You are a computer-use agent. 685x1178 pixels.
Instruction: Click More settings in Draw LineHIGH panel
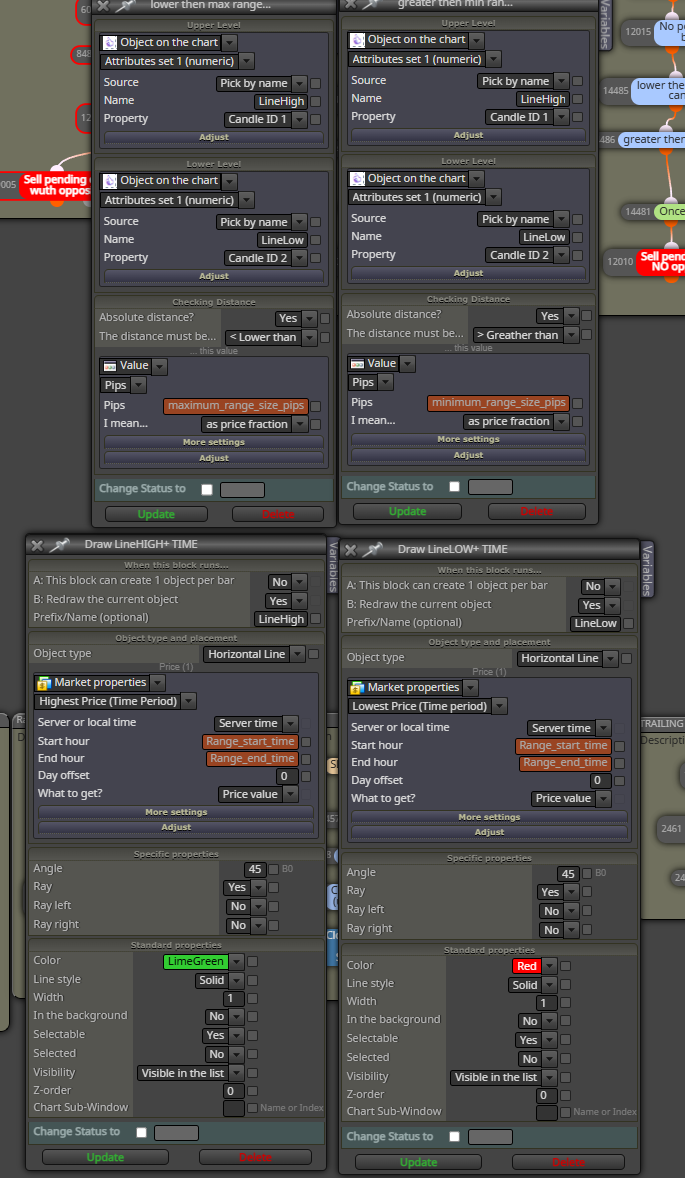pyautogui.click(x=177, y=812)
